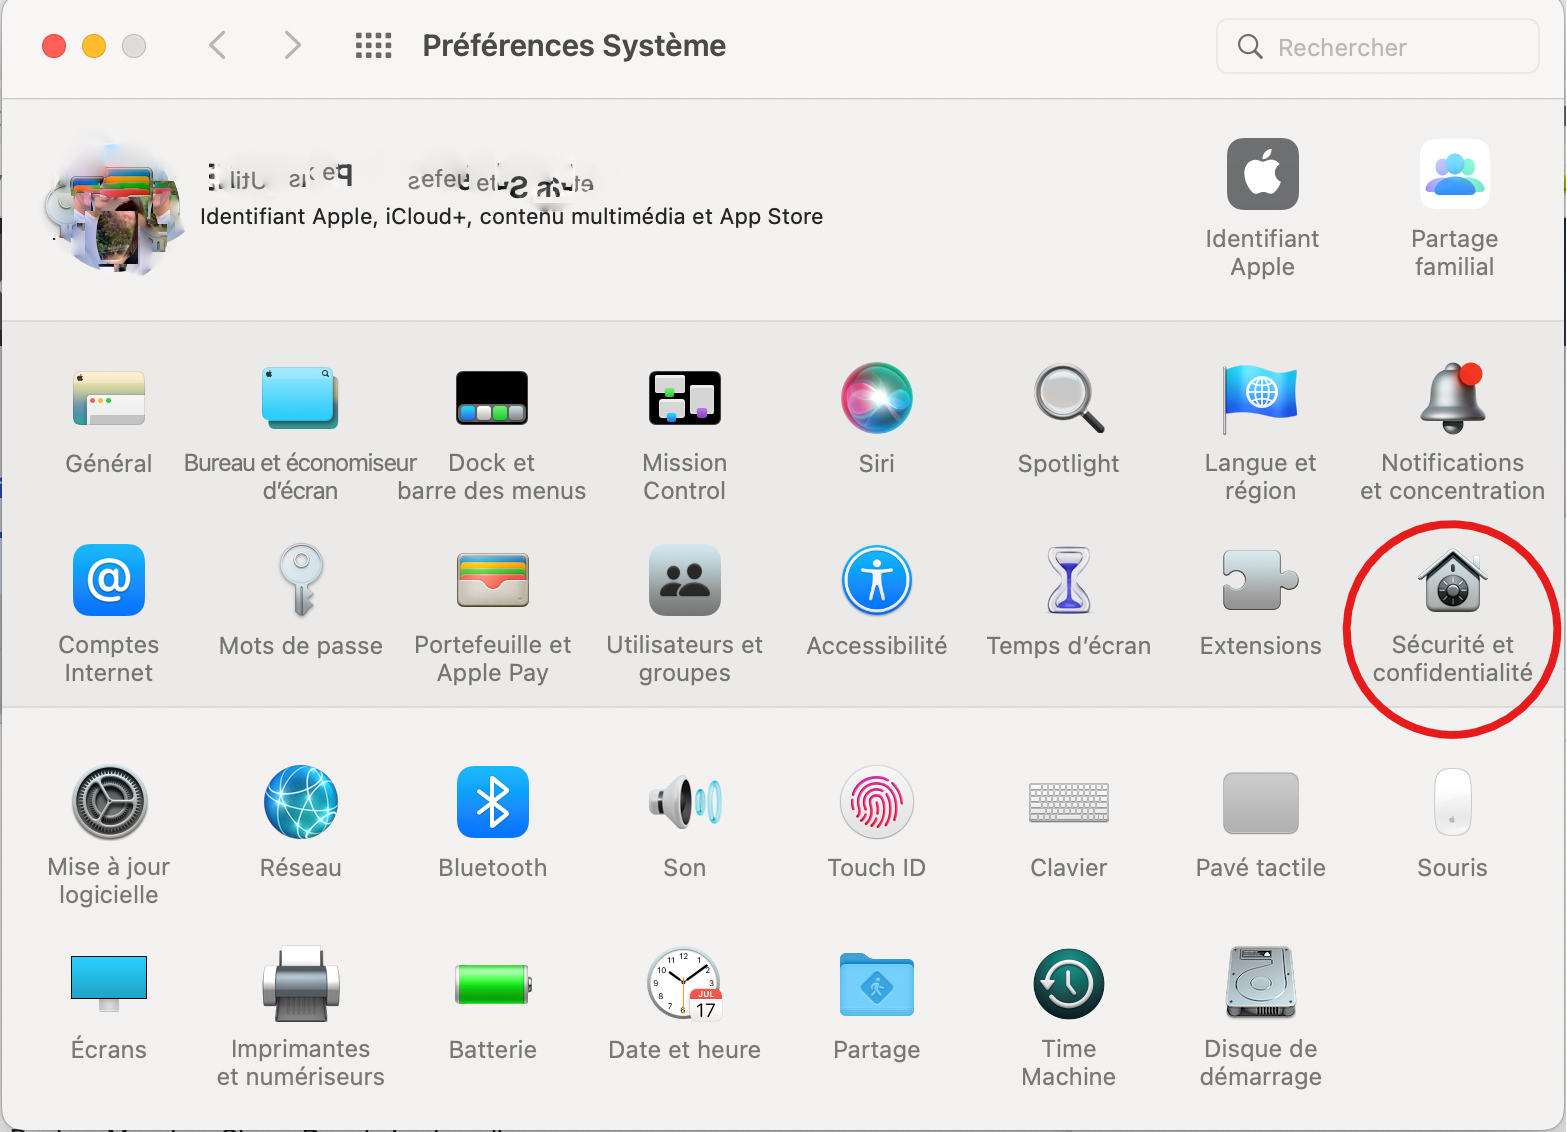Open Time Machine preferences
1567x1132 pixels.
coord(1068,985)
